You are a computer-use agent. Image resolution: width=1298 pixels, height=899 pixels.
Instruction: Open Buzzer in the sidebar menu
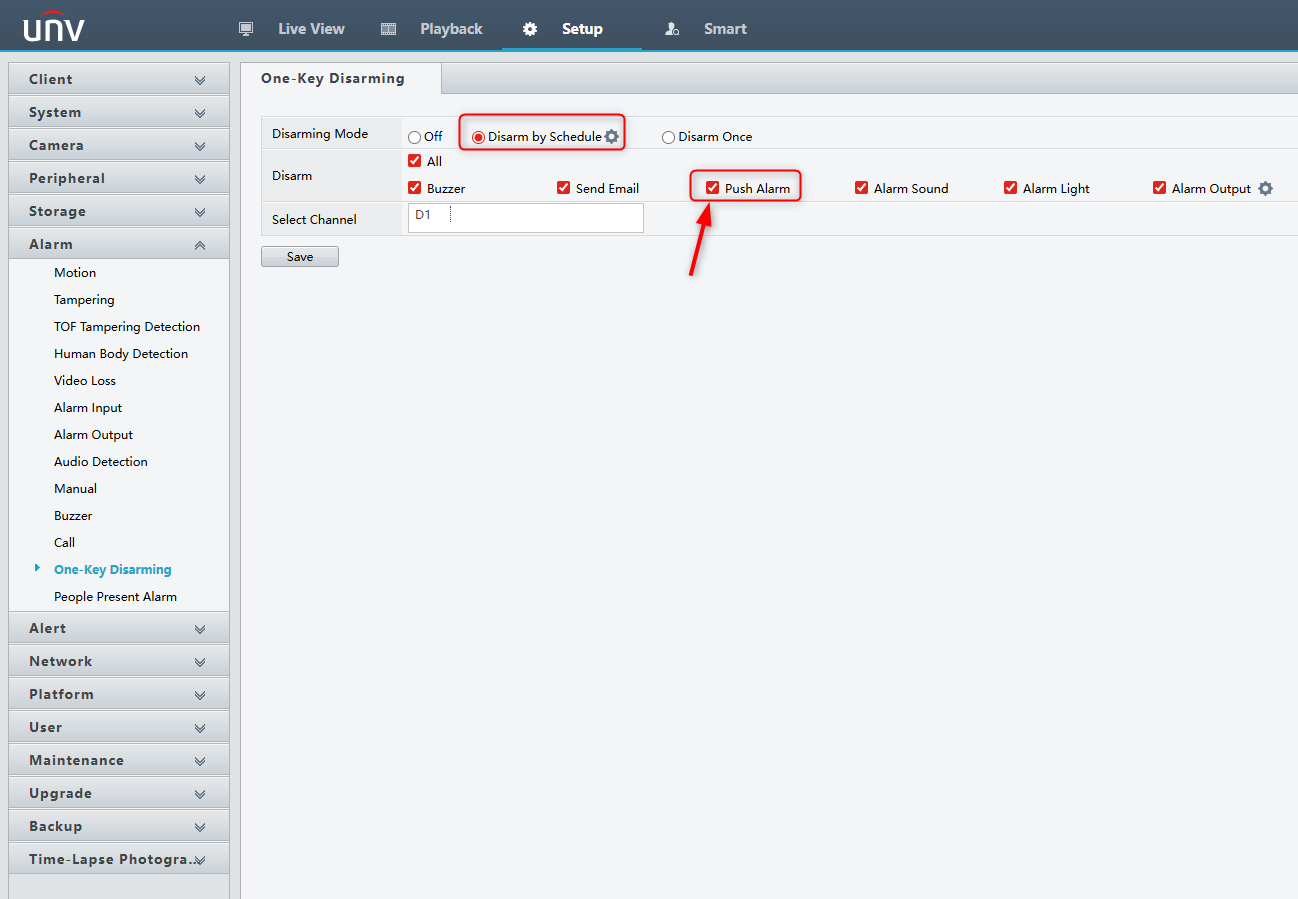point(73,516)
